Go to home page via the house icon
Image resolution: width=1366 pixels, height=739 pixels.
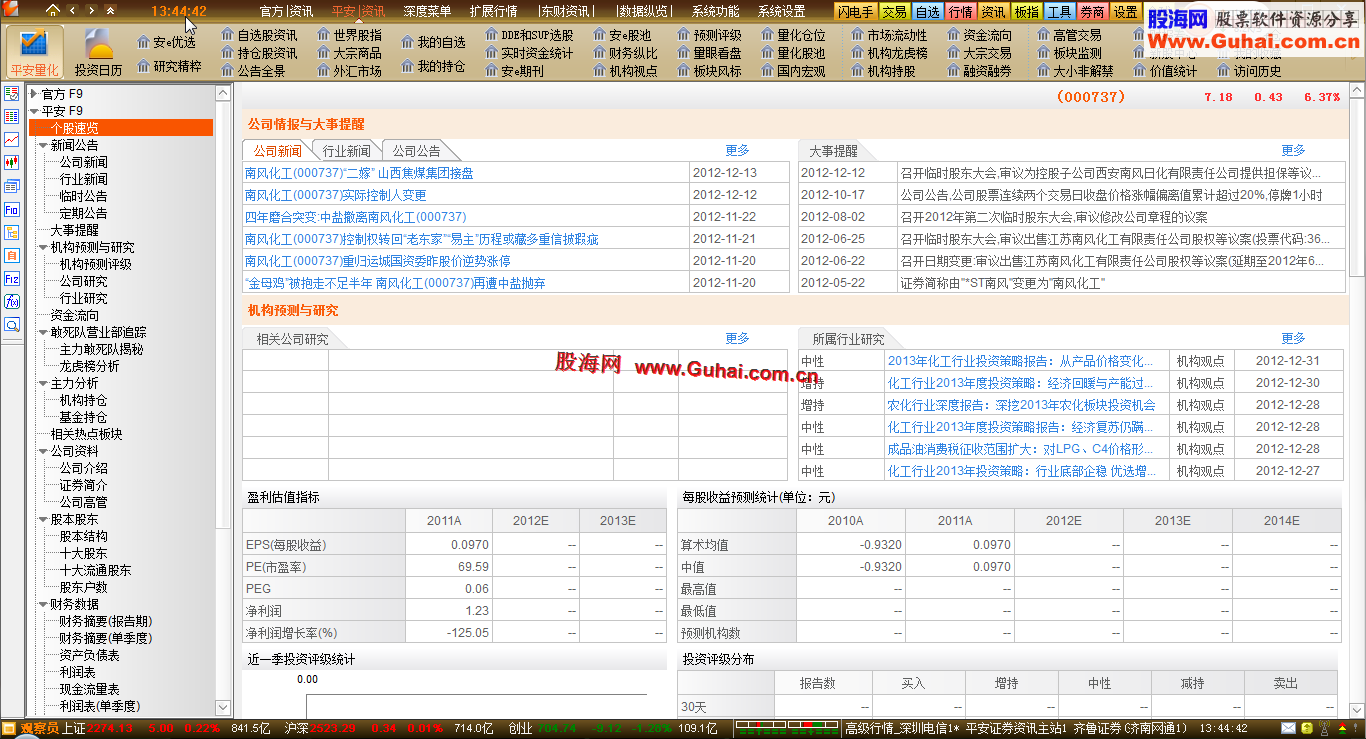(x=53, y=11)
